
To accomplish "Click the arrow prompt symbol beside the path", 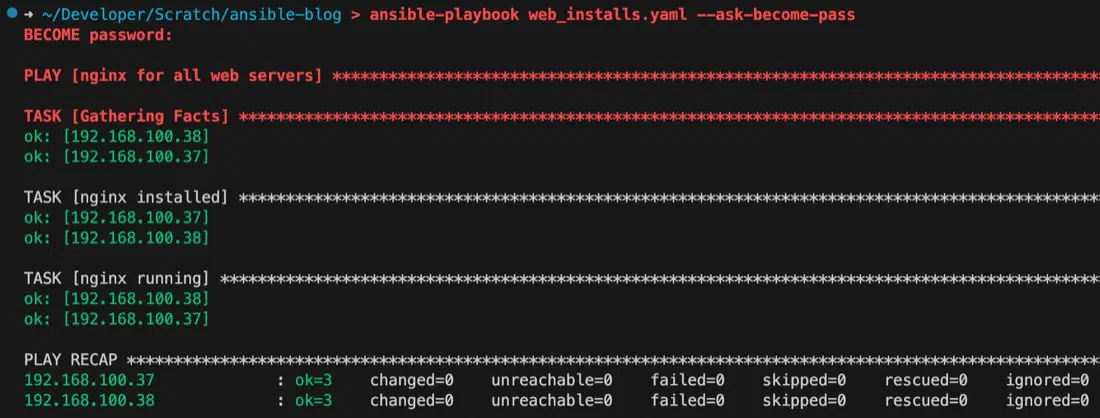I will 29,15.
